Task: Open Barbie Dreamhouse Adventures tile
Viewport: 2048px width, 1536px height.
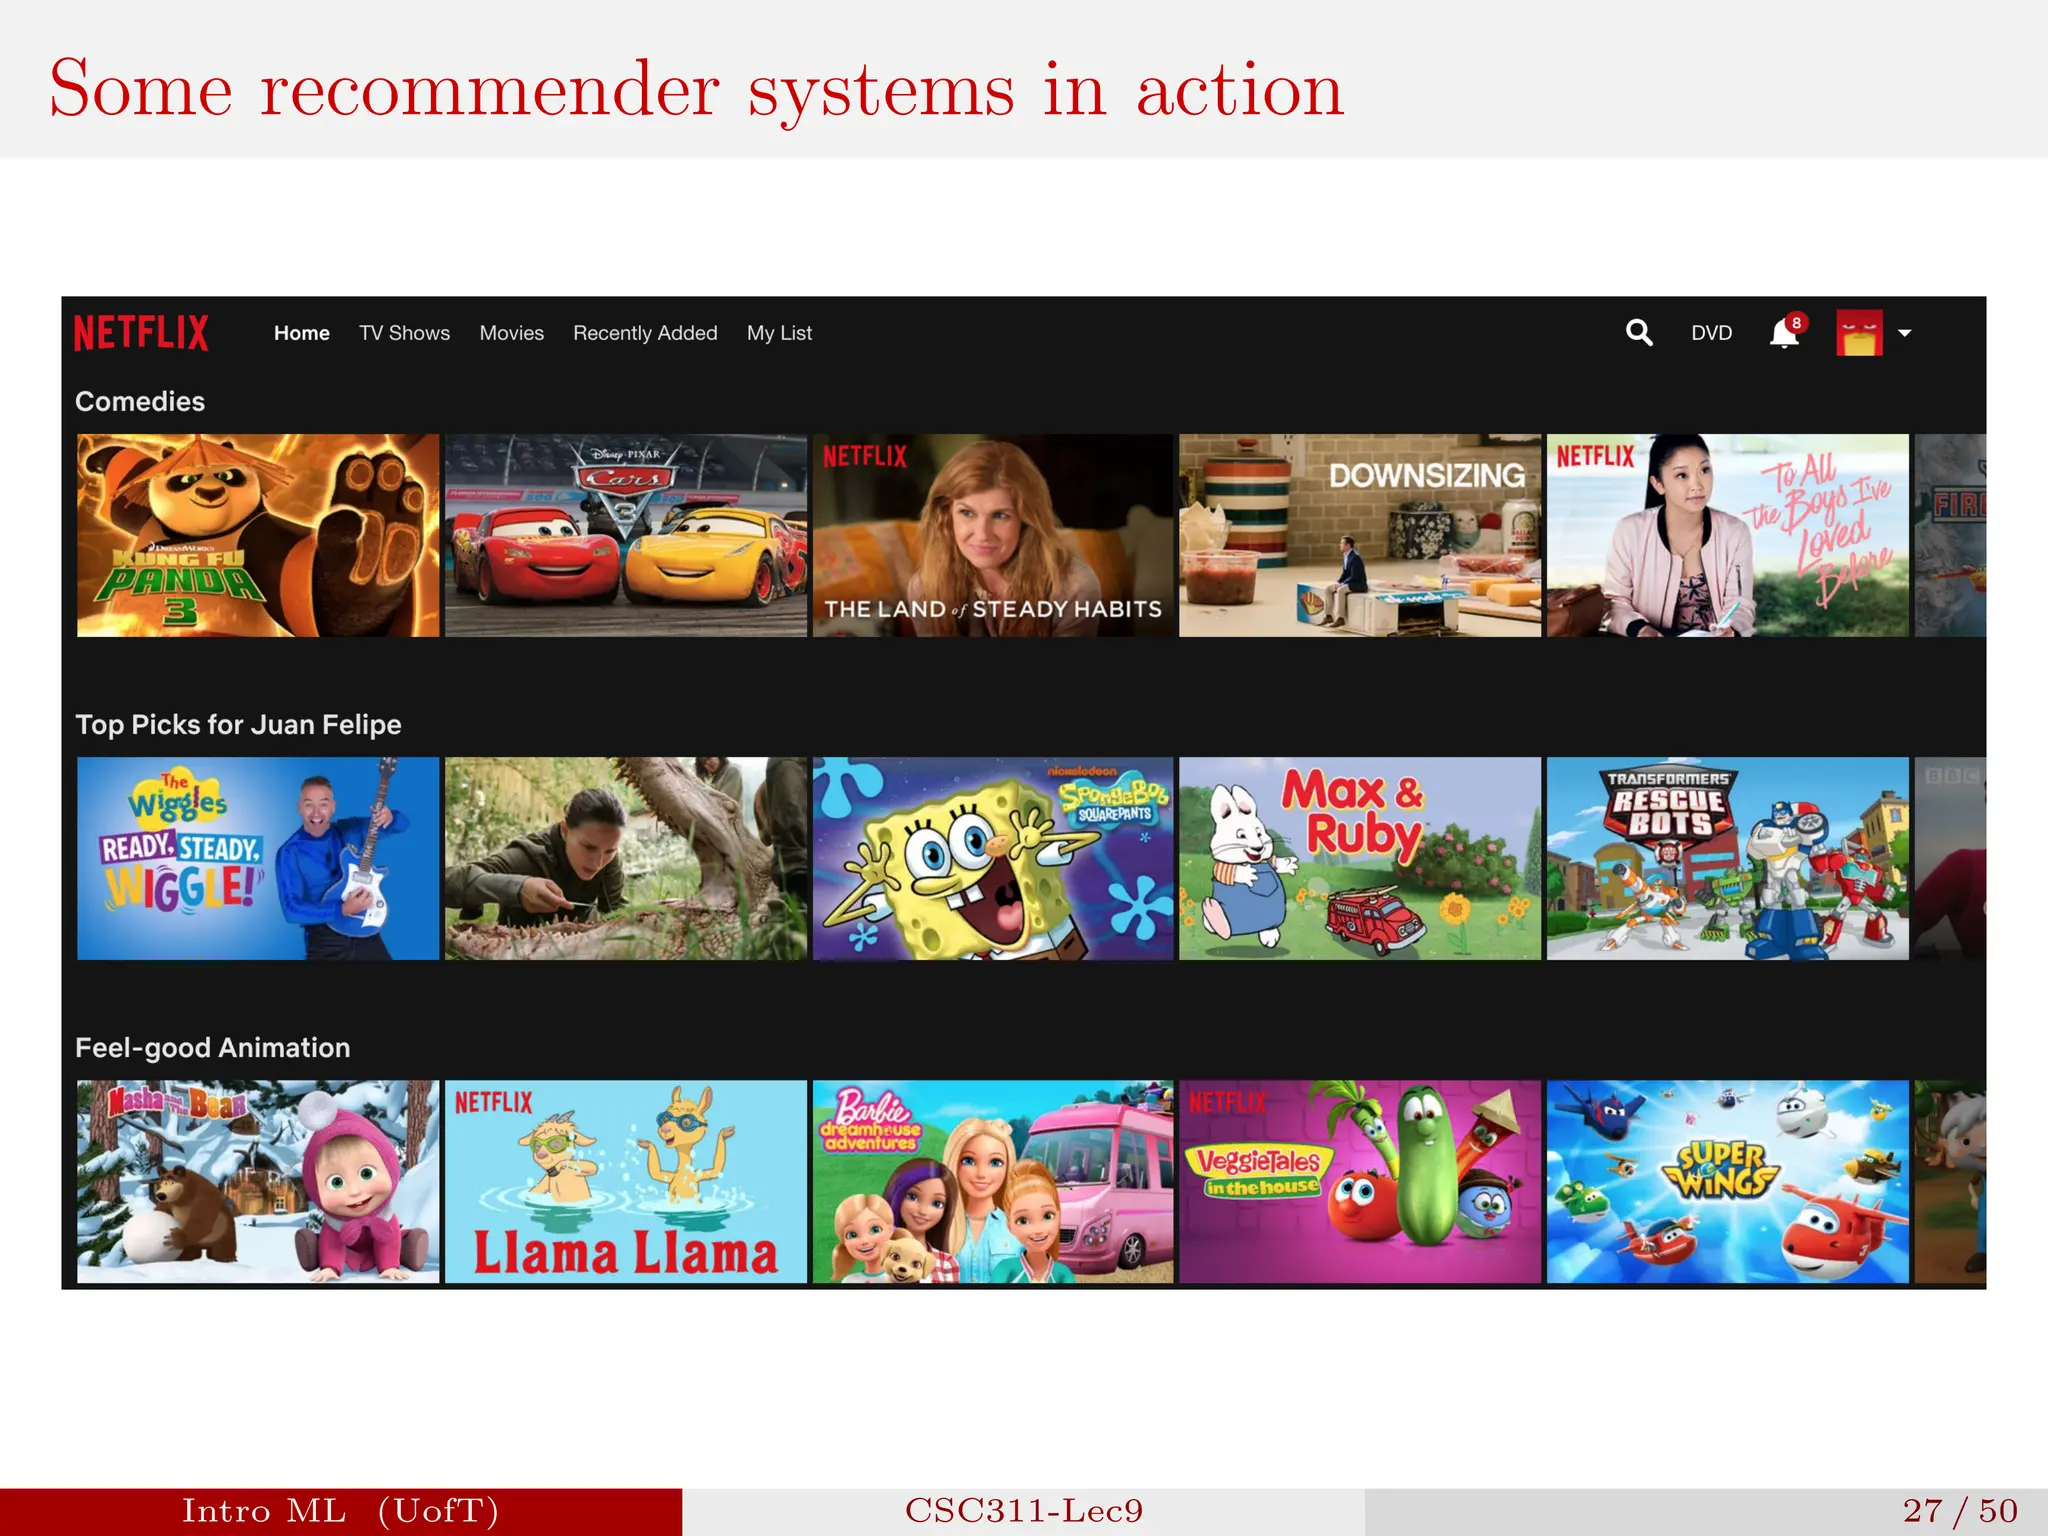Action: 993,1181
